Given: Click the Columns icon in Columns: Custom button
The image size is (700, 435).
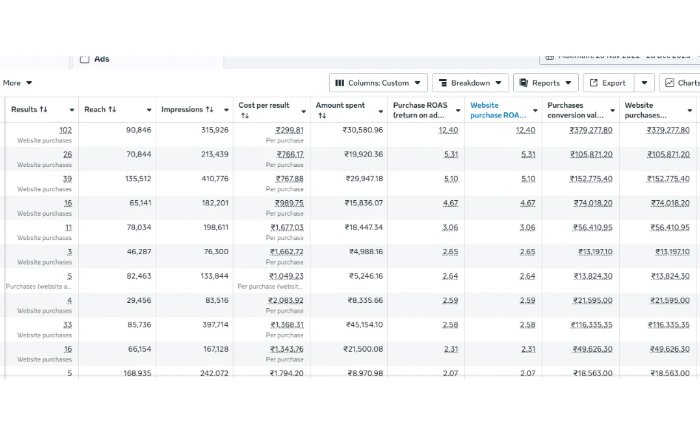Looking at the screenshot, I should [340, 83].
